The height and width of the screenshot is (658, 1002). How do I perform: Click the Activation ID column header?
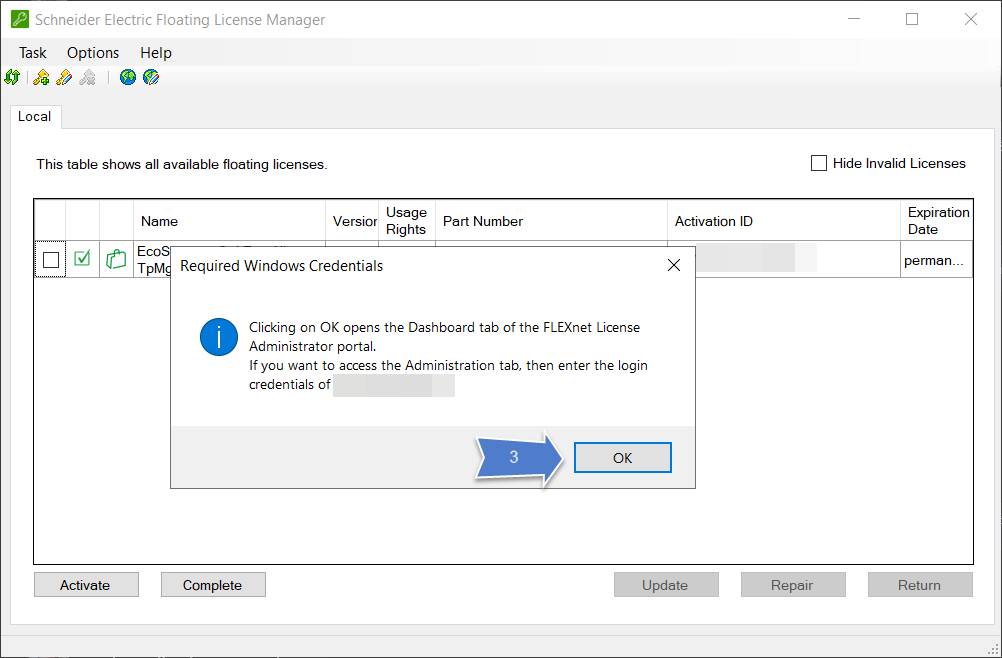[x=784, y=221]
